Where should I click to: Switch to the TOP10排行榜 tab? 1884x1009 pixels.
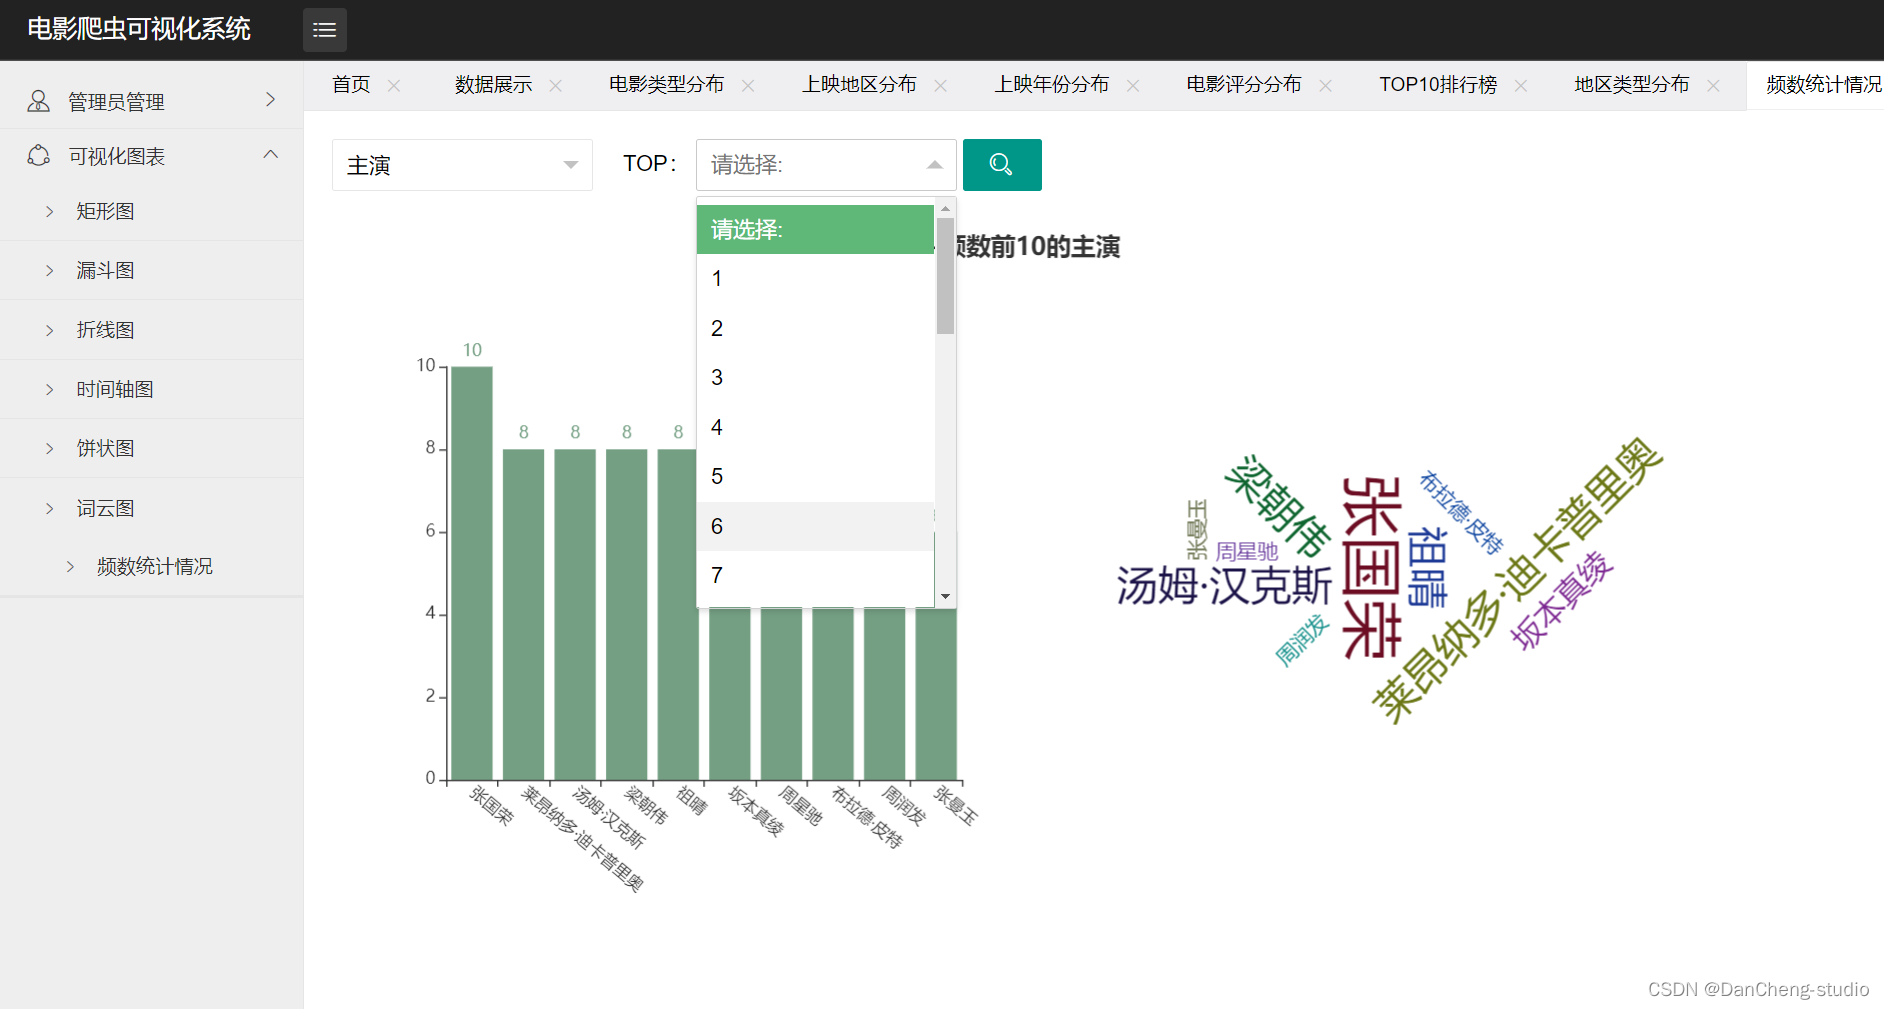[x=1438, y=85]
